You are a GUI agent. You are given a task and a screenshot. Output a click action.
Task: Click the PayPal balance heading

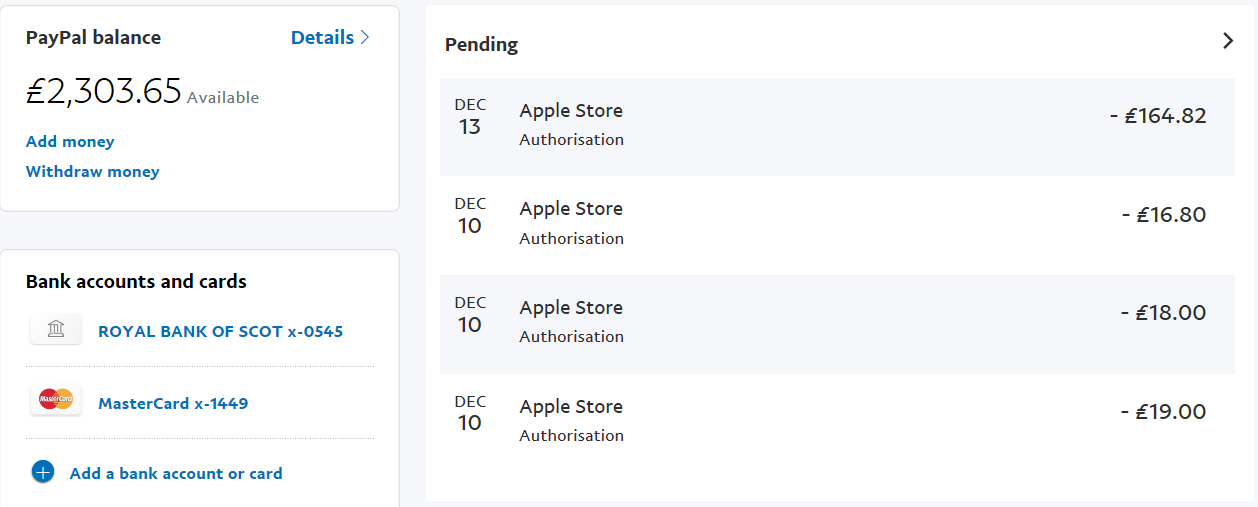click(x=93, y=37)
